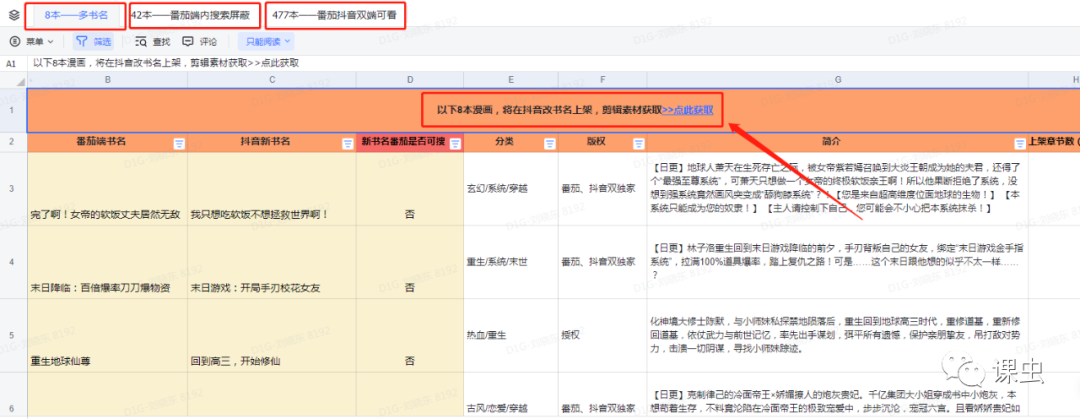
Task: Open filter dropdown for 版权 column
Action: click(x=638, y=143)
